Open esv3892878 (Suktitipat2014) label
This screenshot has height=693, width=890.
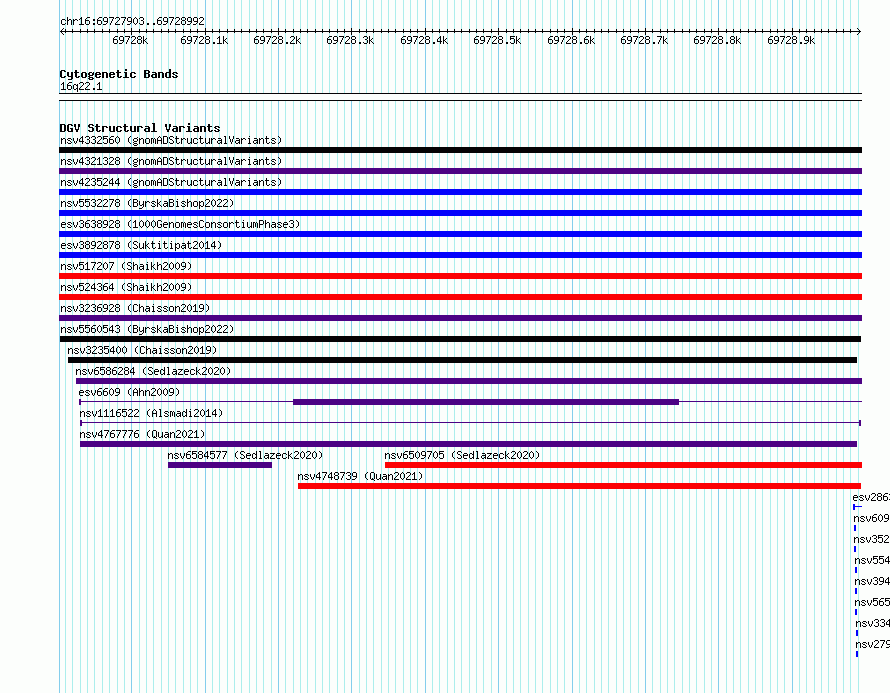point(141,245)
